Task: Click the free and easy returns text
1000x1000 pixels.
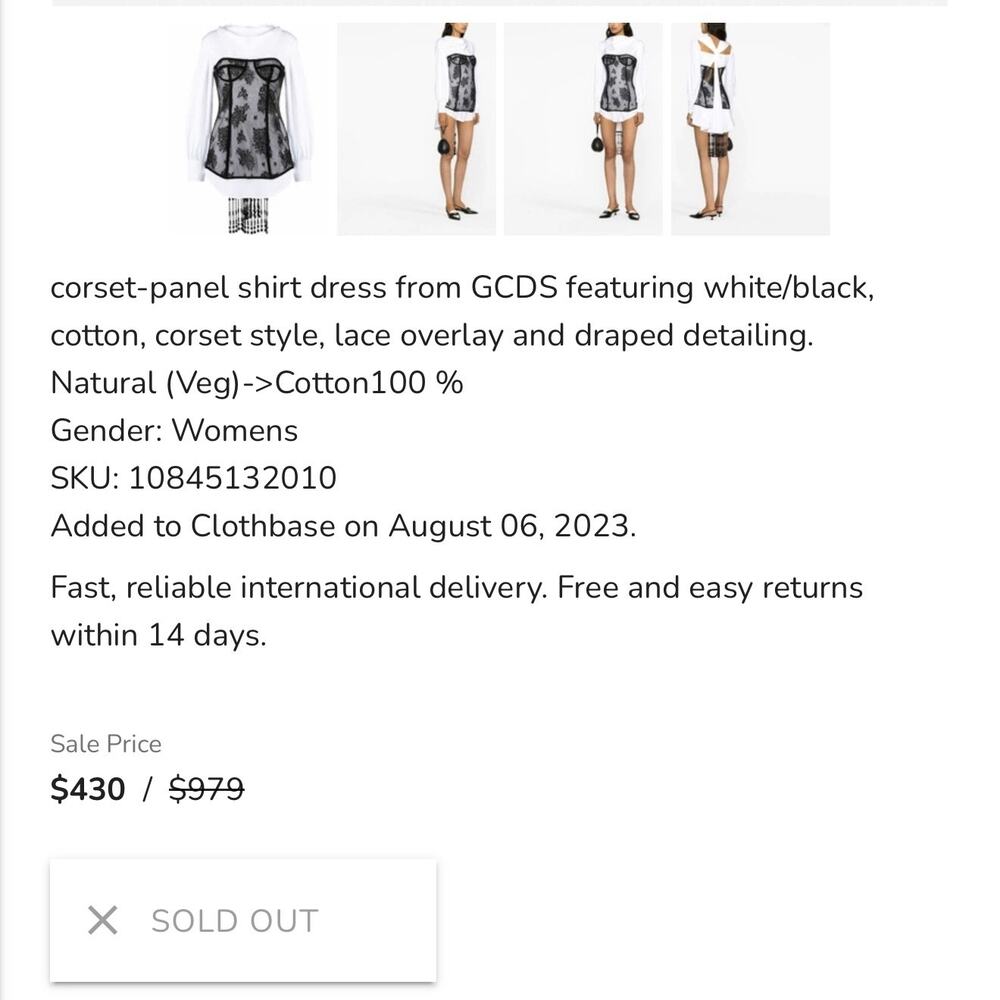Action: (710, 587)
